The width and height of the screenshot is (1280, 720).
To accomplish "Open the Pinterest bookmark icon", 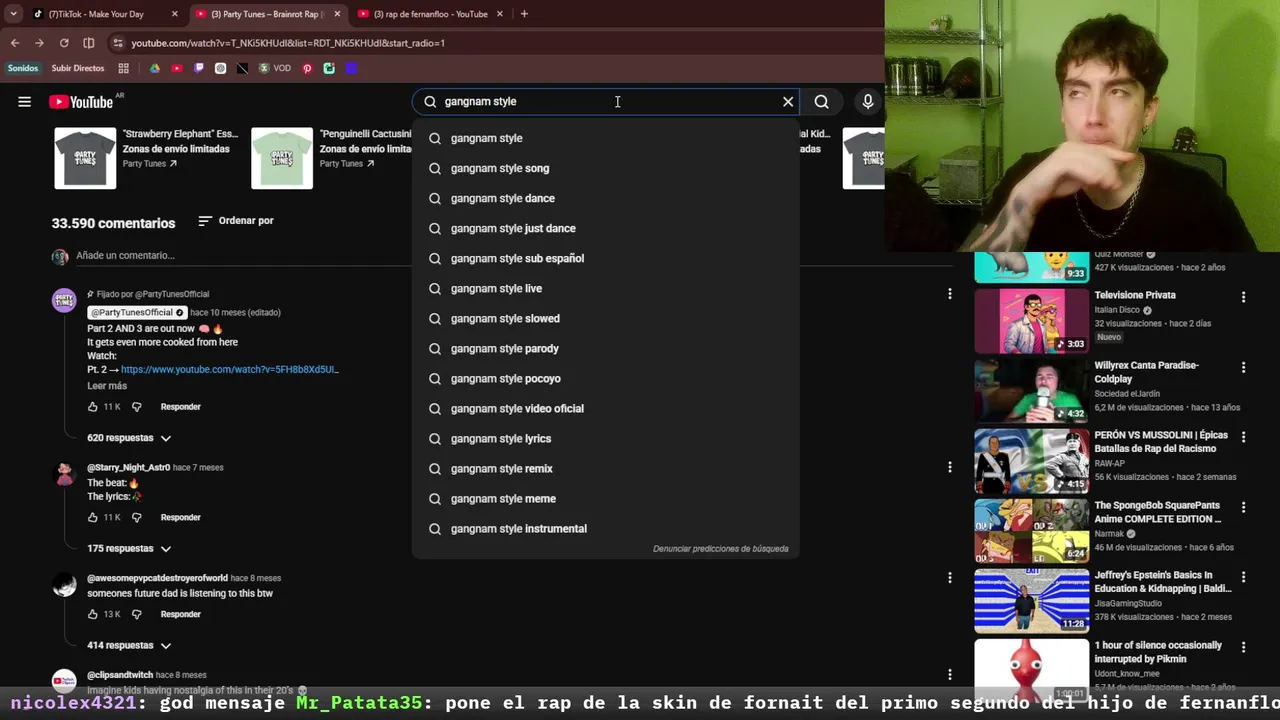I will click(x=307, y=68).
